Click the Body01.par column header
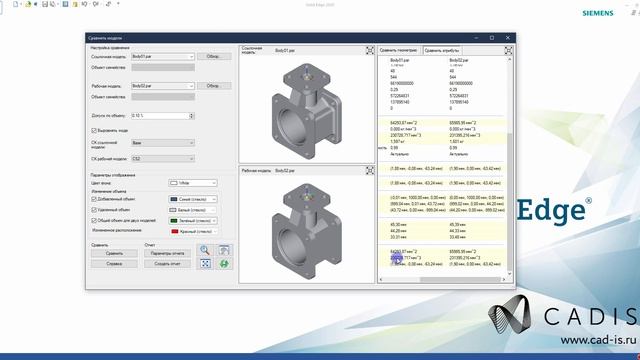 click(400, 60)
